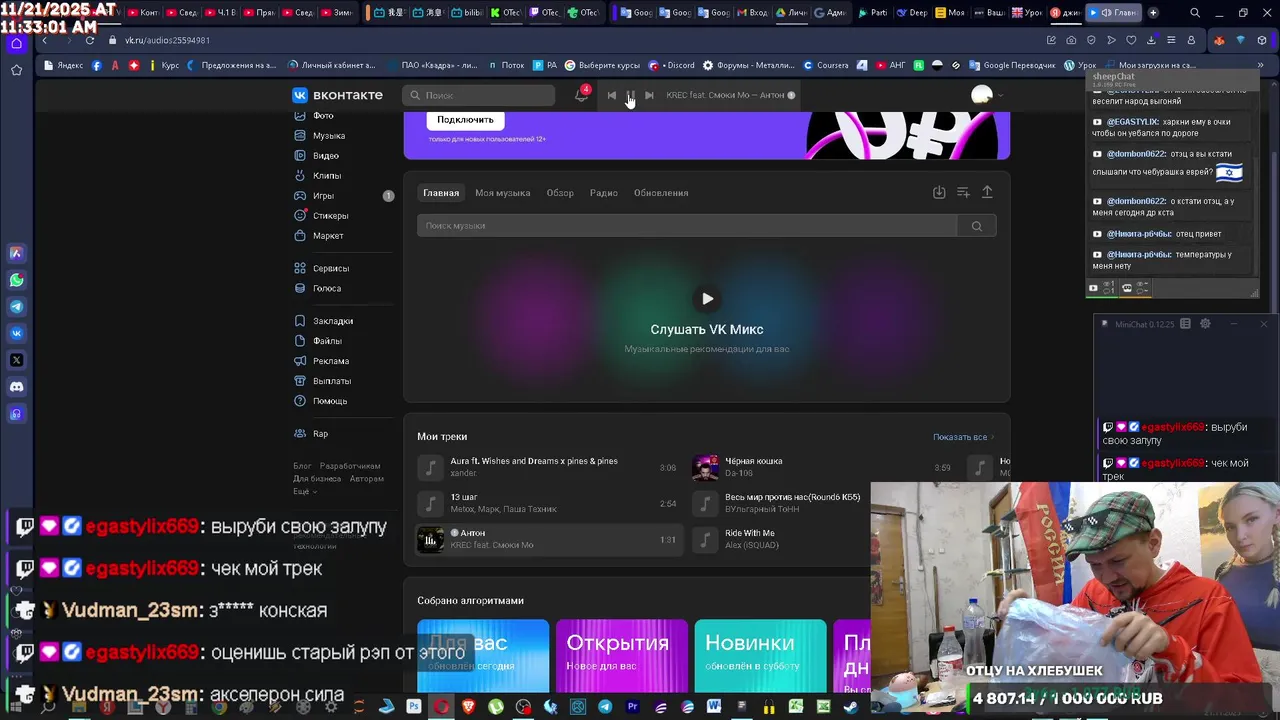This screenshot has height=720, width=1280.
Task: Open the Новинки playlist card
Action: [760, 656]
